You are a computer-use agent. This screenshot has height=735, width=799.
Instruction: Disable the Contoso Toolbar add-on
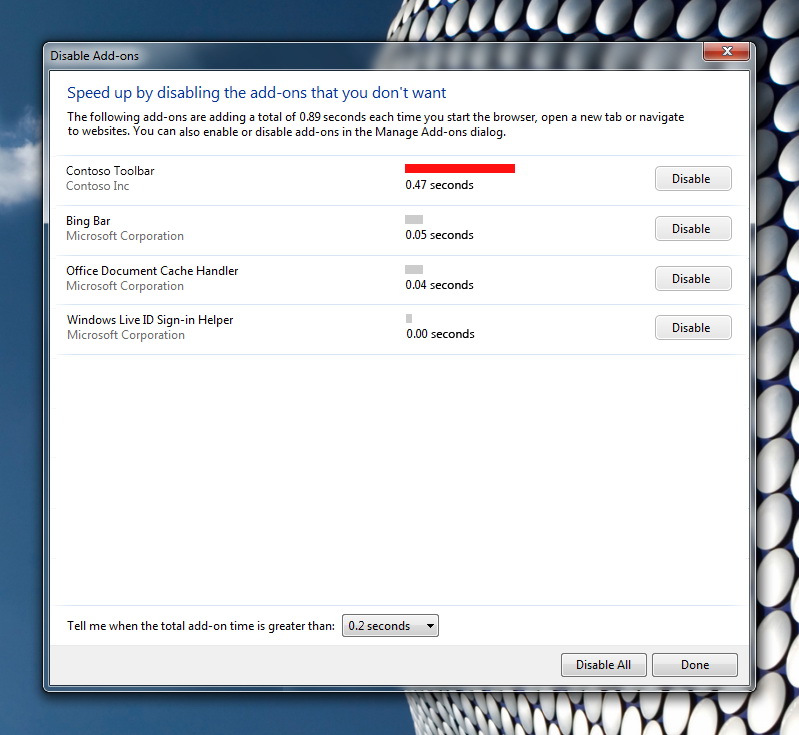coord(692,179)
